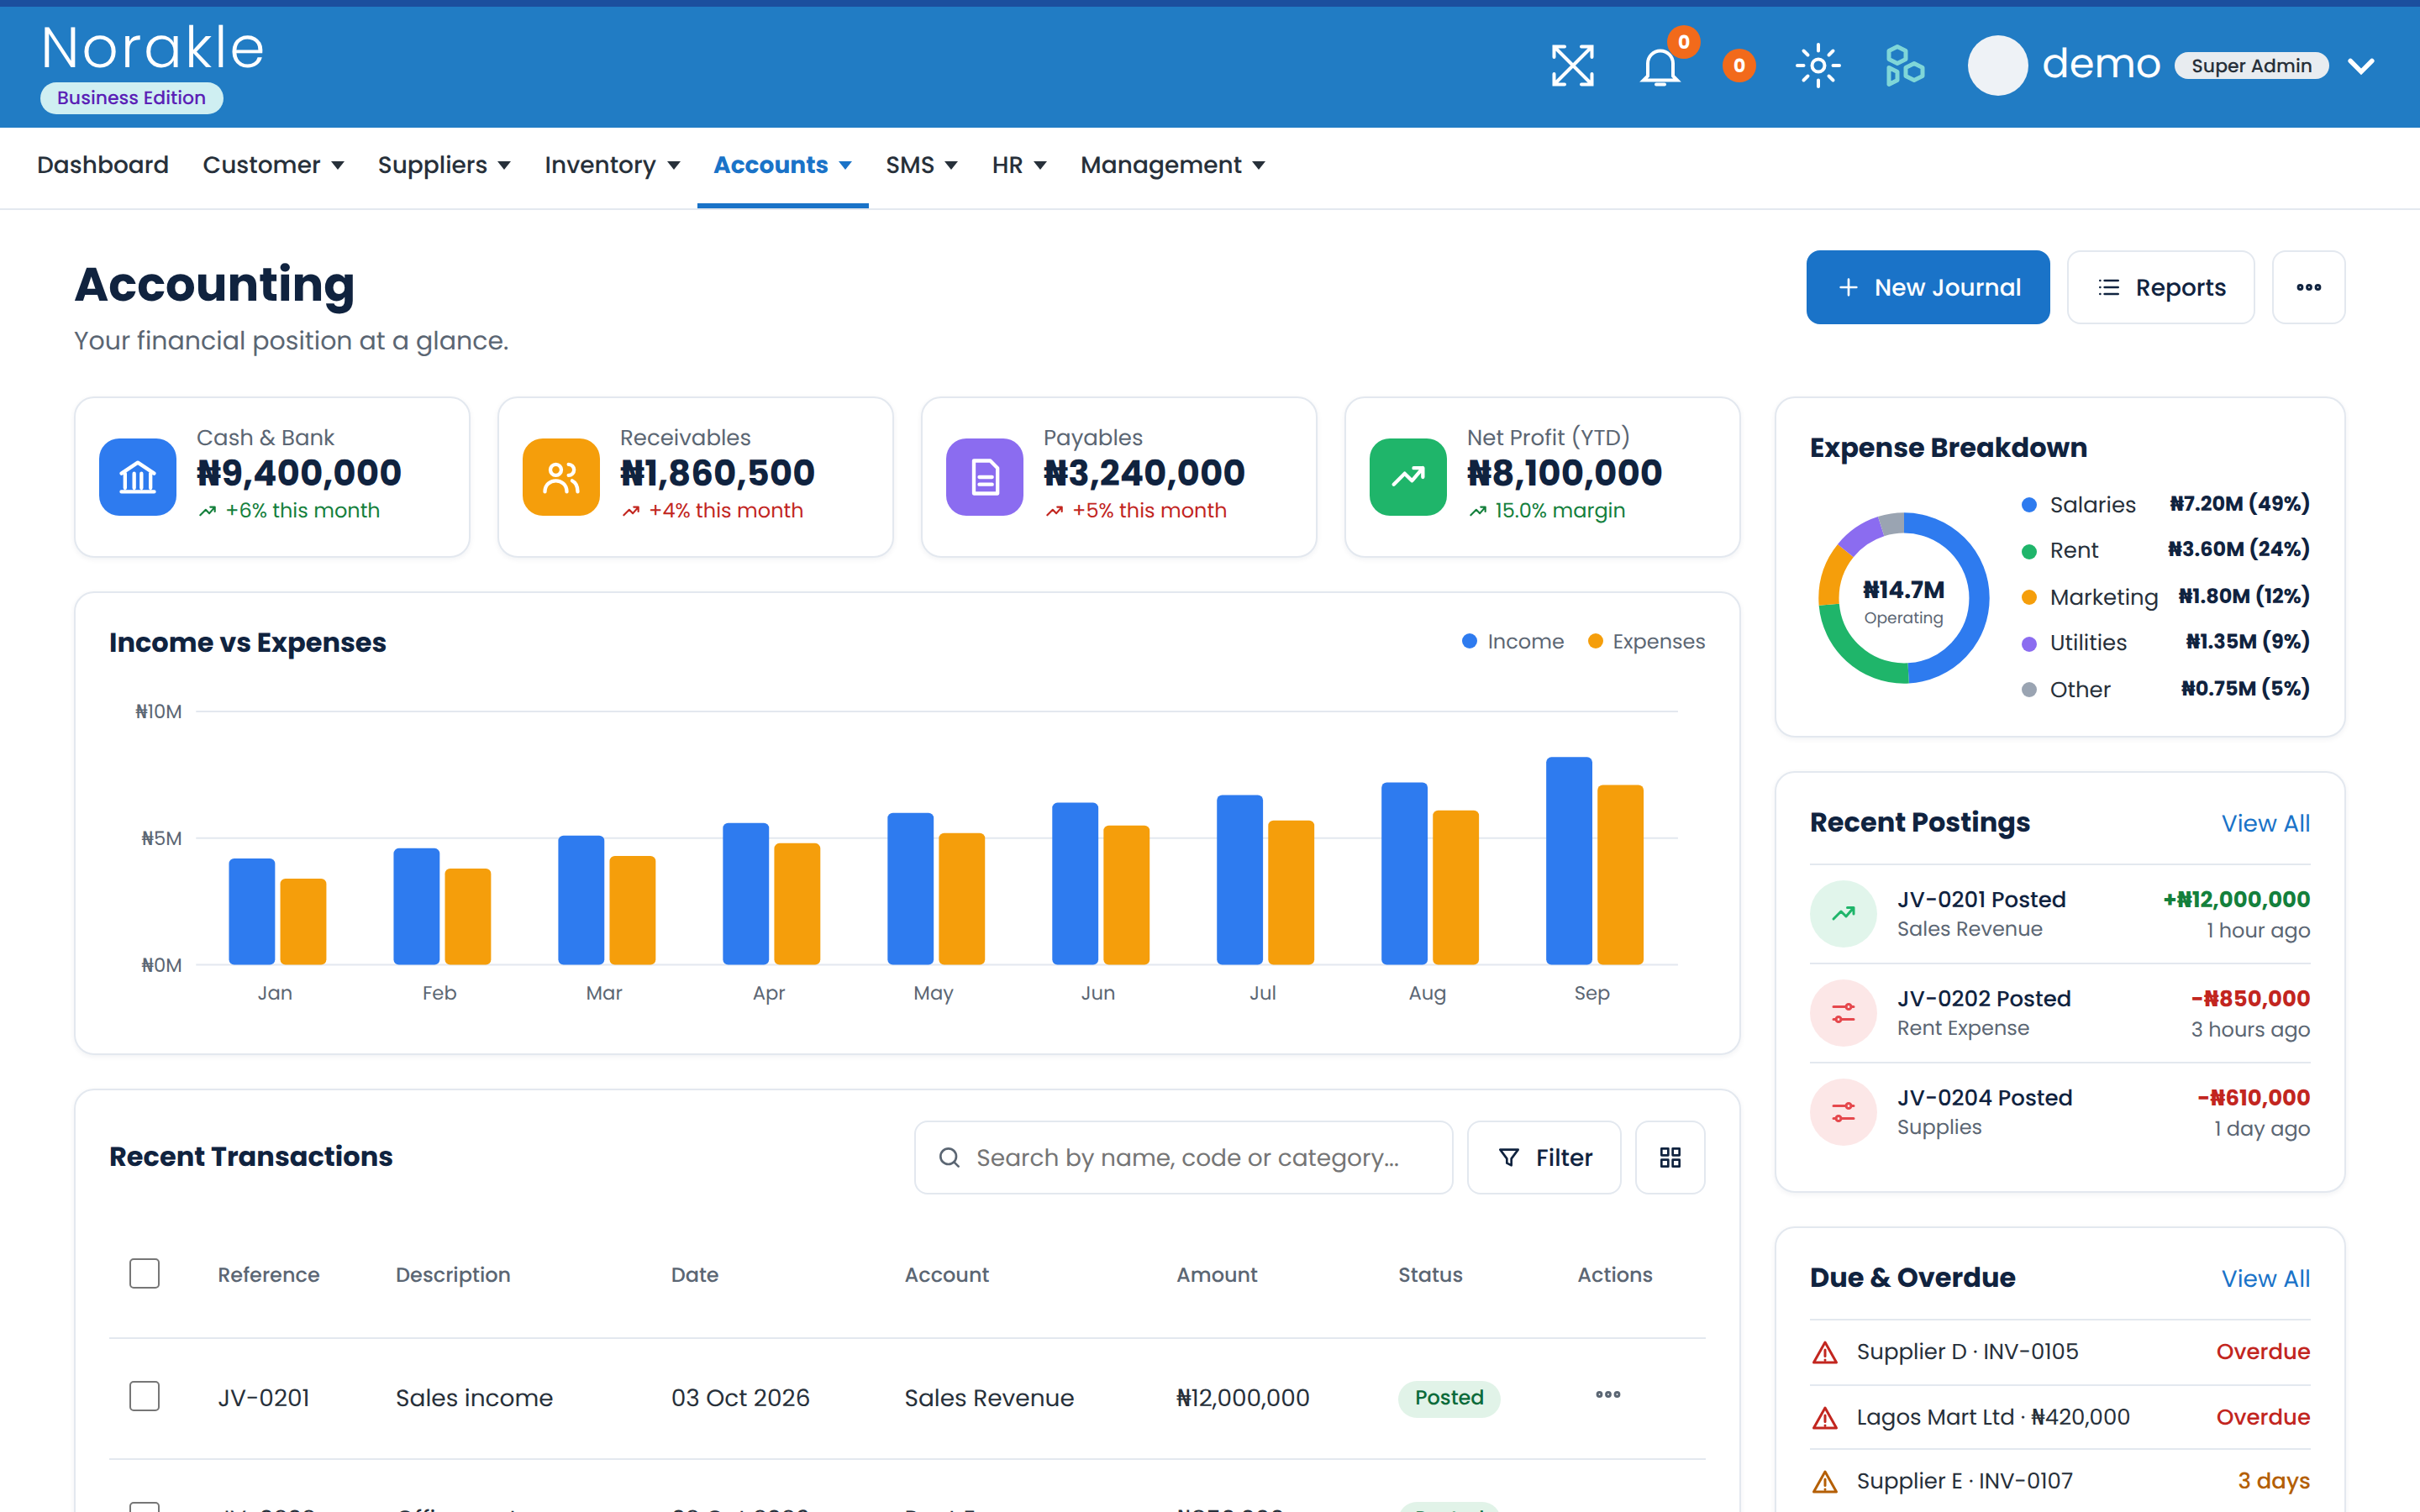The height and width of the screenshot is (1512, 2420).
Task: Expand the Management menu dropdown
Action: point(1172,165)
